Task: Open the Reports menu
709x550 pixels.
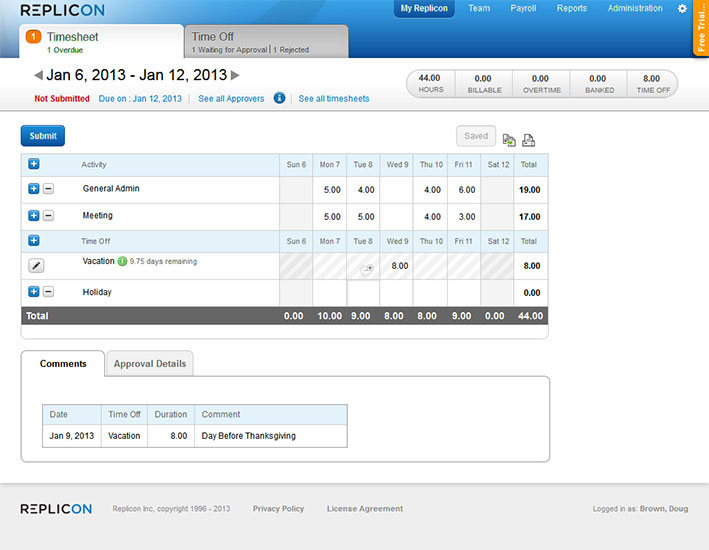Action: click(571, 9)
